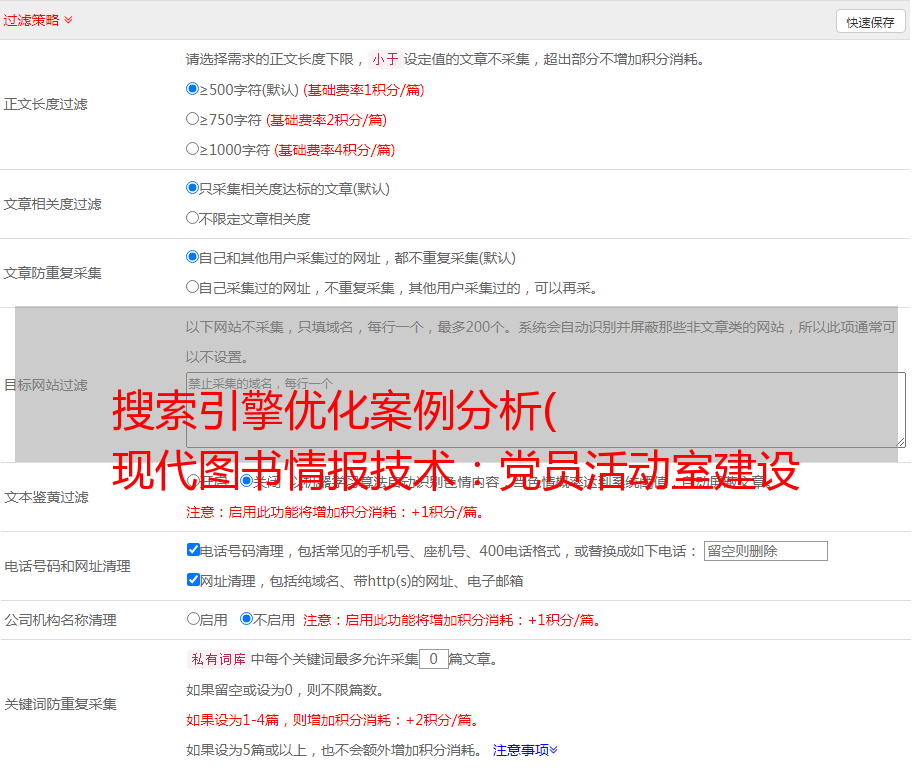Collapse the 过滤策略 section chevron

pos(68,20)
